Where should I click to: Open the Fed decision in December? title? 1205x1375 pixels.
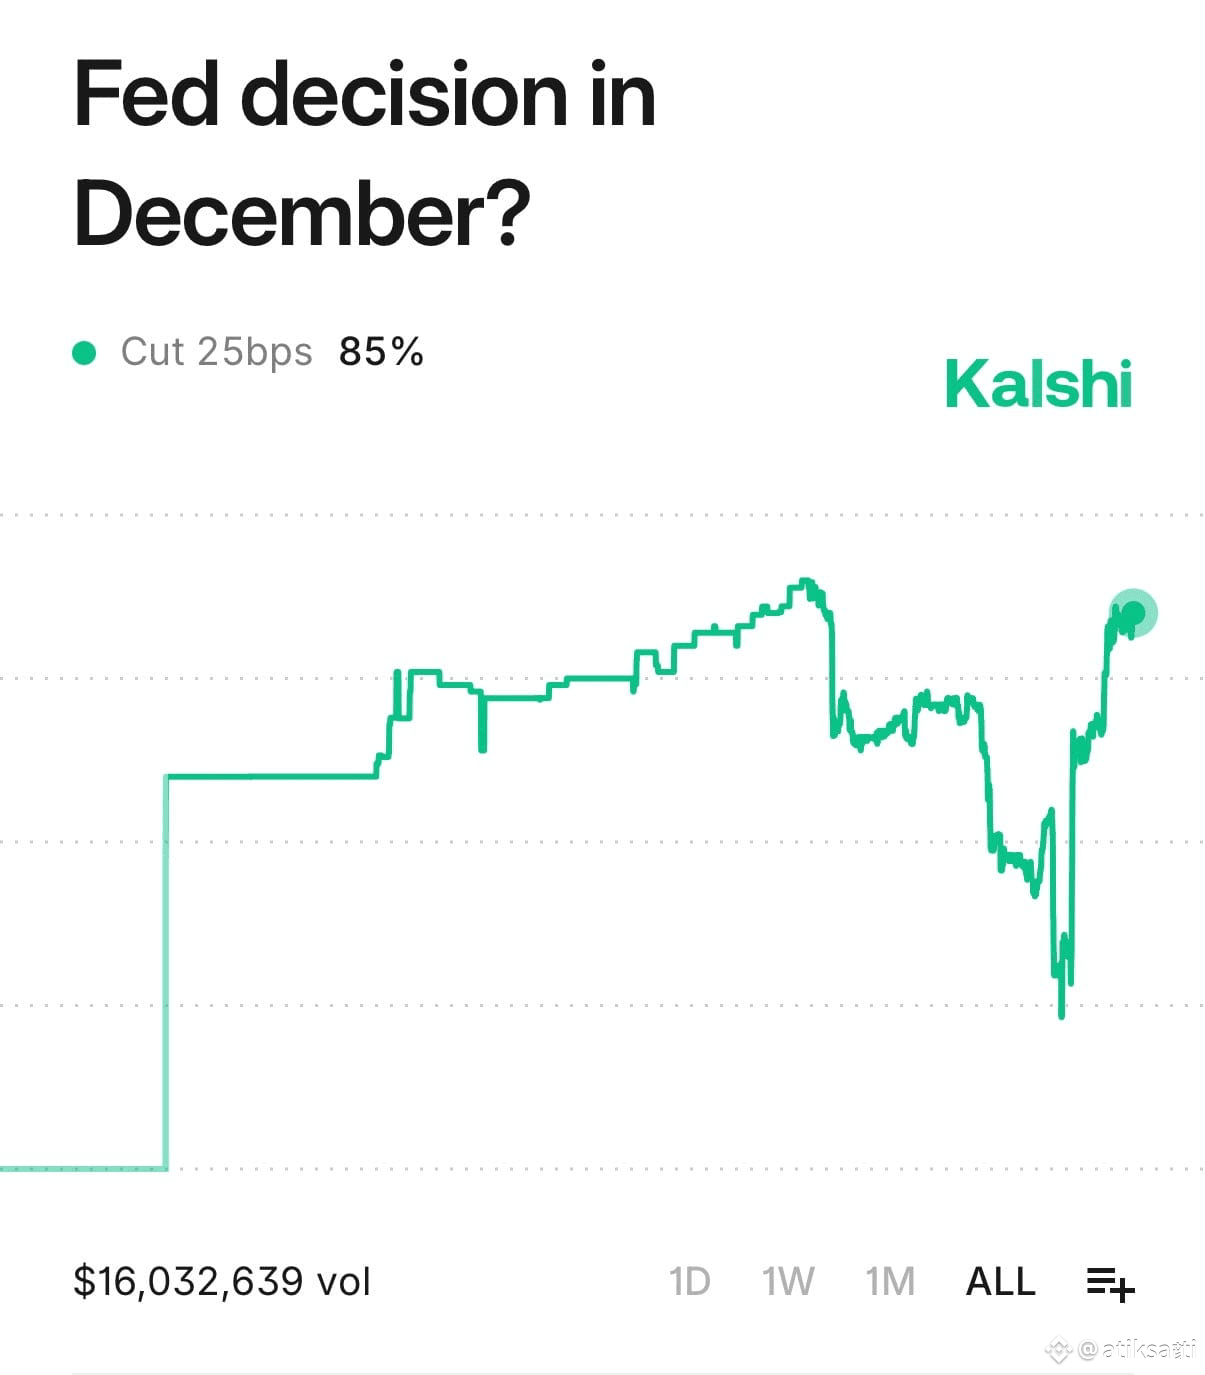coord(365,153)
